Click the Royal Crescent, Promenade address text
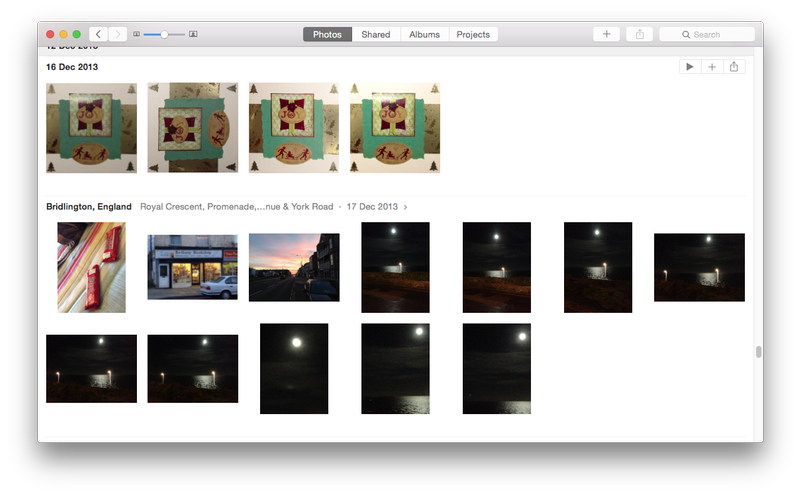Screen dimensions: 800x495 point(237,207)
